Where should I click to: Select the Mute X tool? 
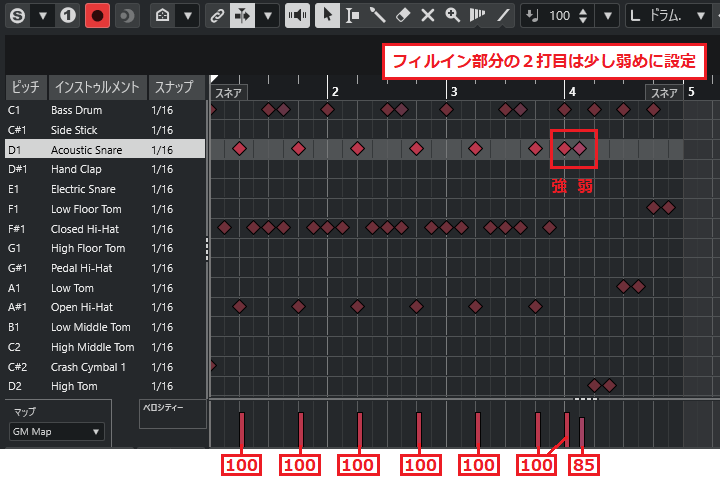(x=428, y=16)
